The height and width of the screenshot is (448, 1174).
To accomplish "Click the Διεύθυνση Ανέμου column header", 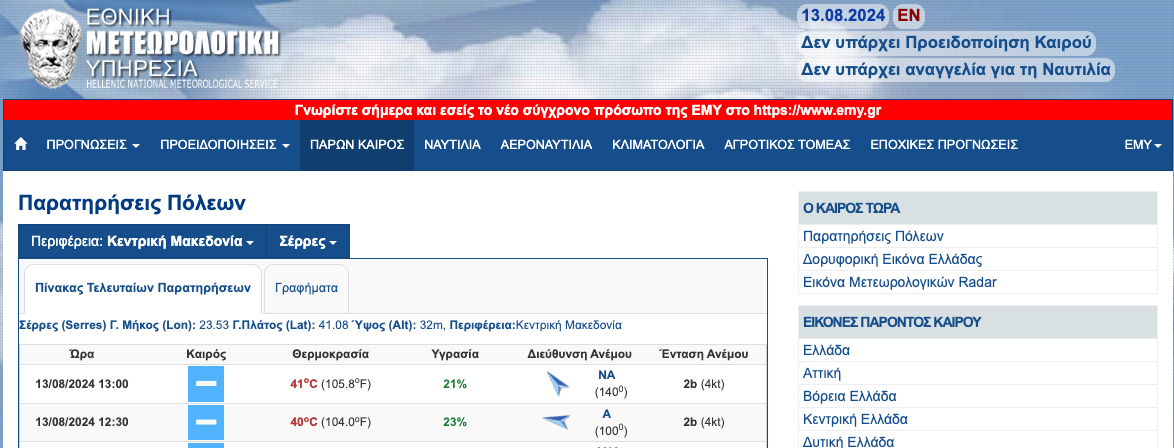I will 580,354.
